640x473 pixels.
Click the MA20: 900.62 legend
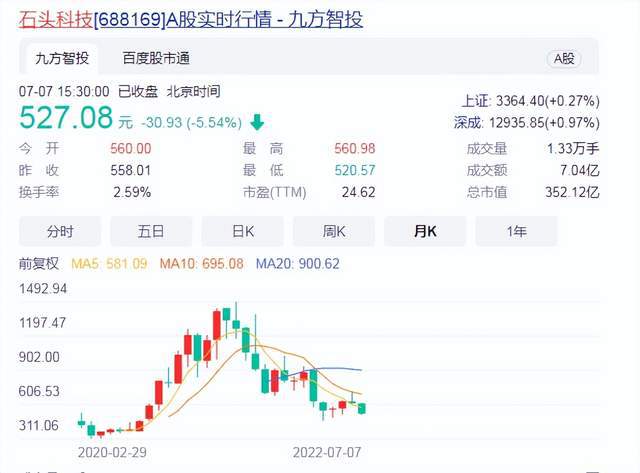(298, 264)
